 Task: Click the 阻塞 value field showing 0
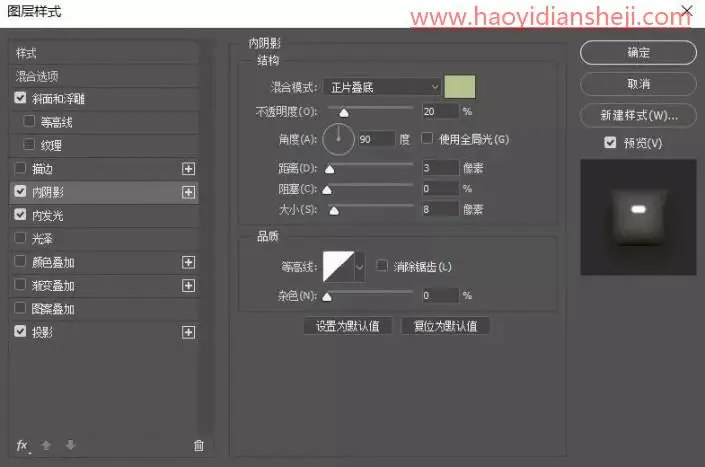click(440, 189)
